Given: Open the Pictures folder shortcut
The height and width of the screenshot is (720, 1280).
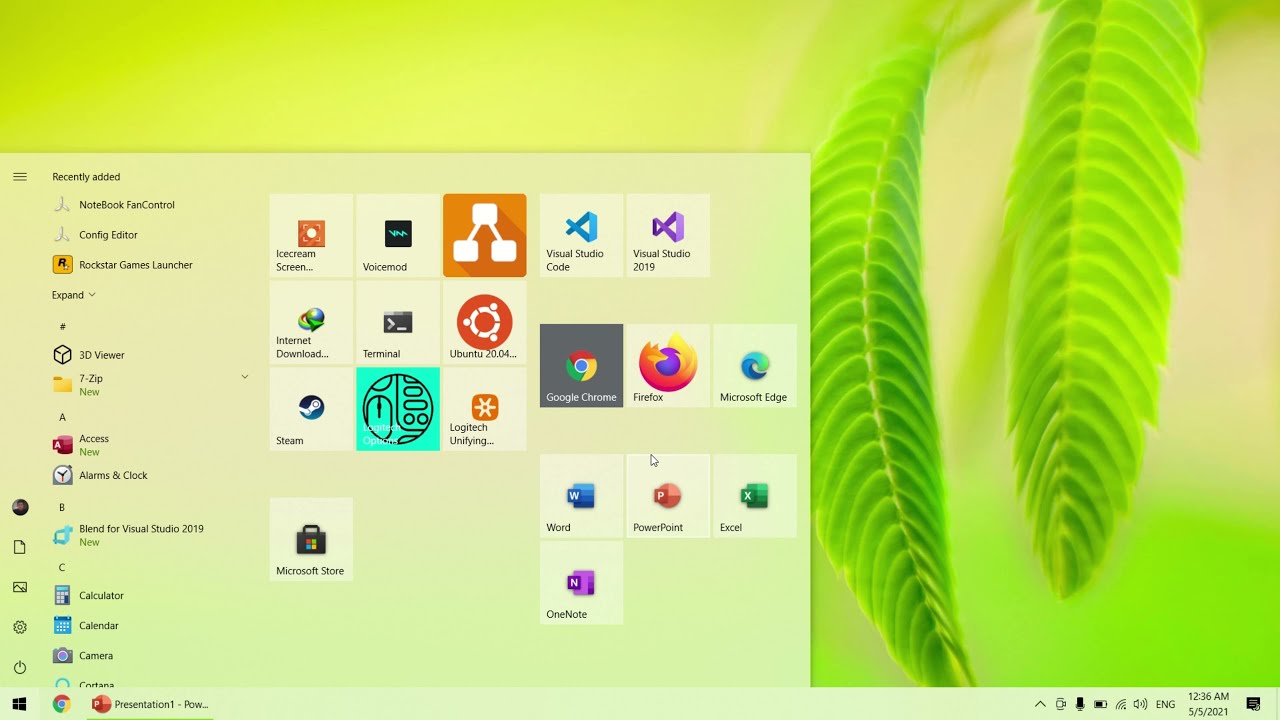Looking at the screenshot, I should point(20,587).
